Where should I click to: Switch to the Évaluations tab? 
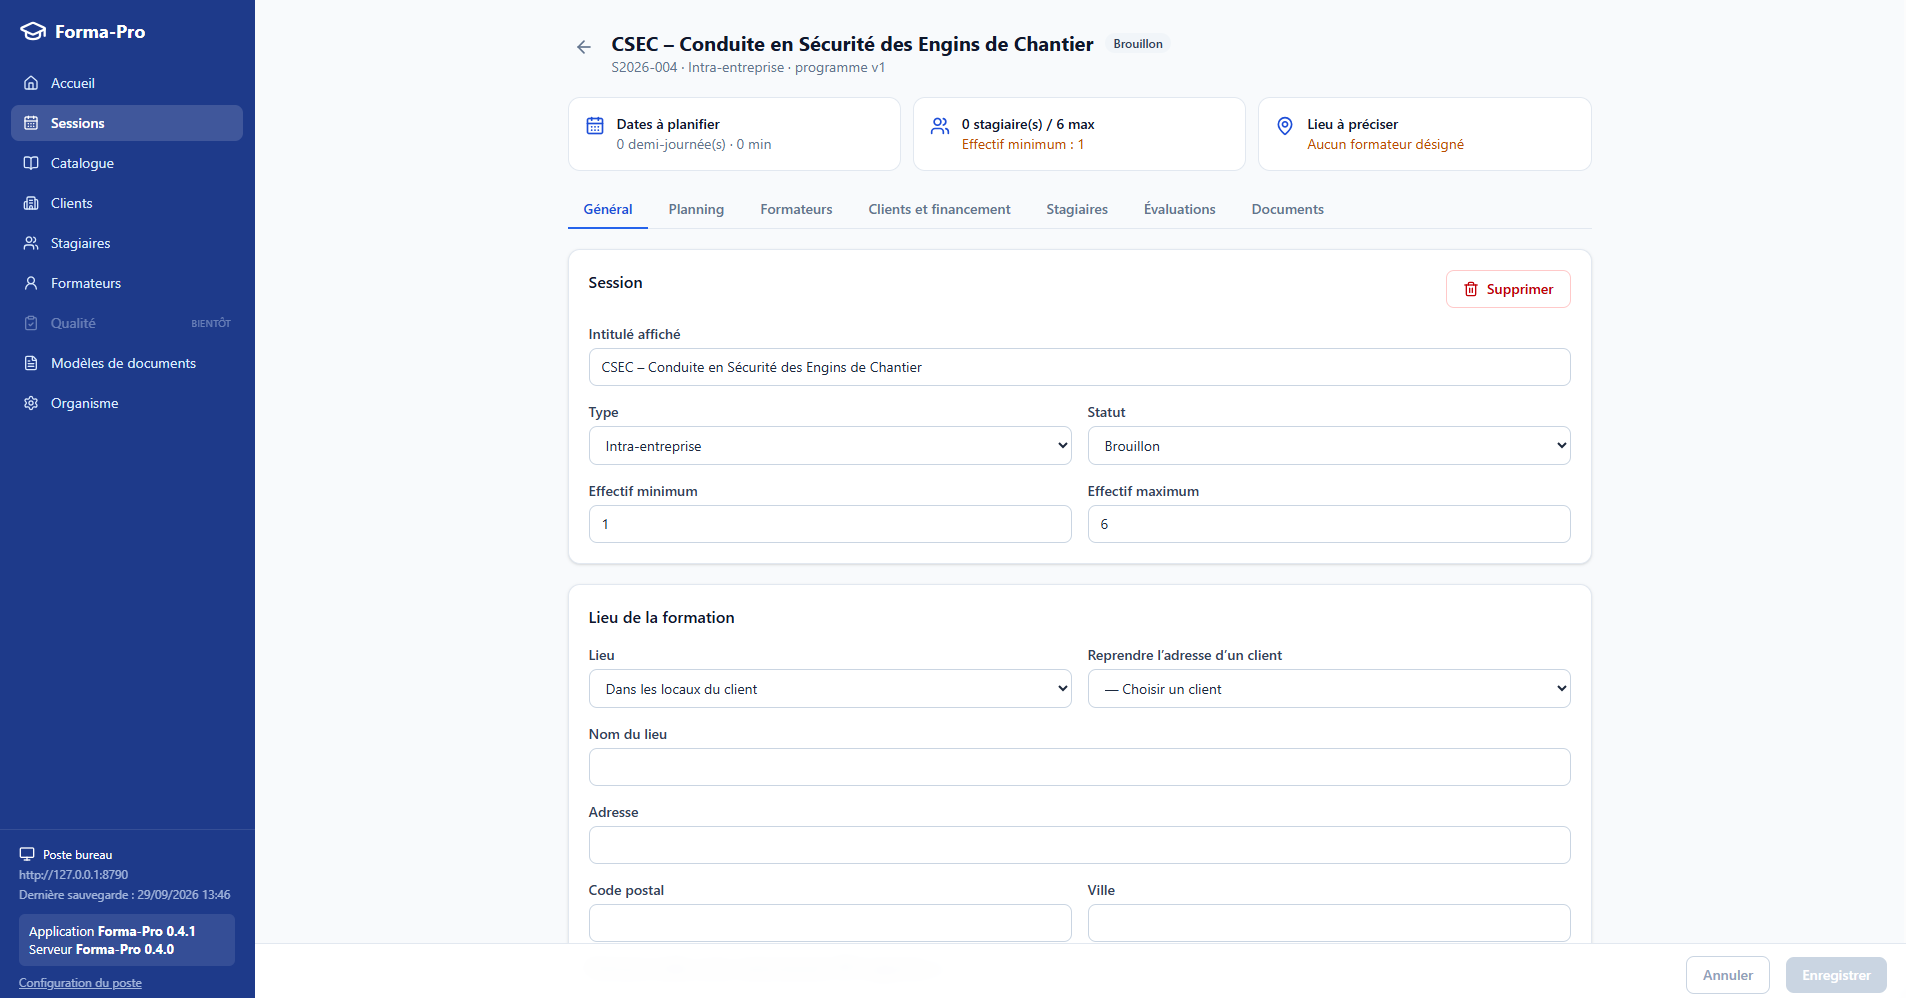(x=1180, y=209)
